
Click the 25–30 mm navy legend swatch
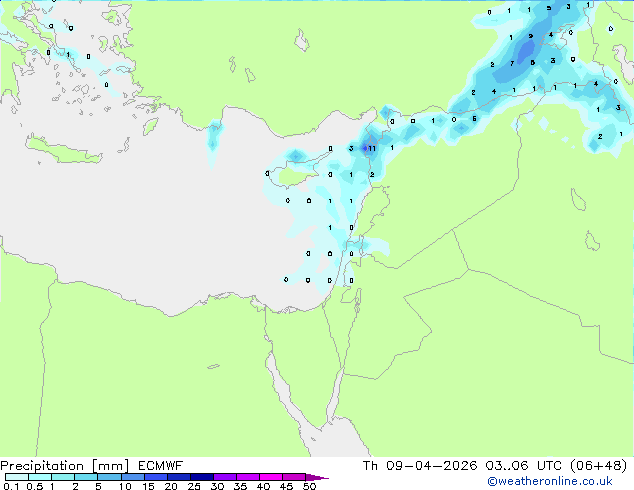pyautogui.click(x=201, y=477)
